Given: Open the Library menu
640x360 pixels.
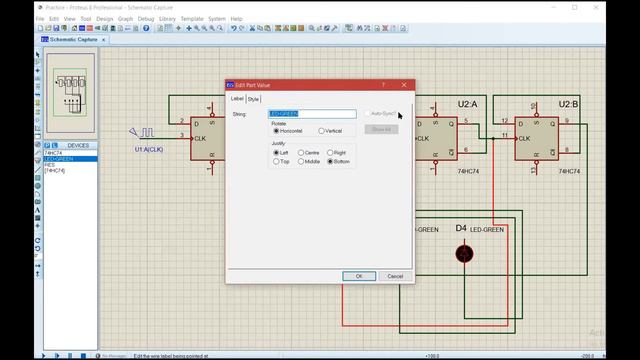Looking at the screenshot, I should pos(167,19).
